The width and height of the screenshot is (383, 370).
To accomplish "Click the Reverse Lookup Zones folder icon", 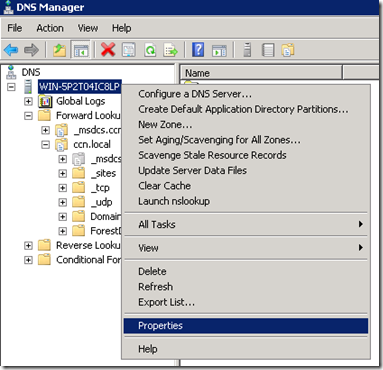I will [44, 245].
